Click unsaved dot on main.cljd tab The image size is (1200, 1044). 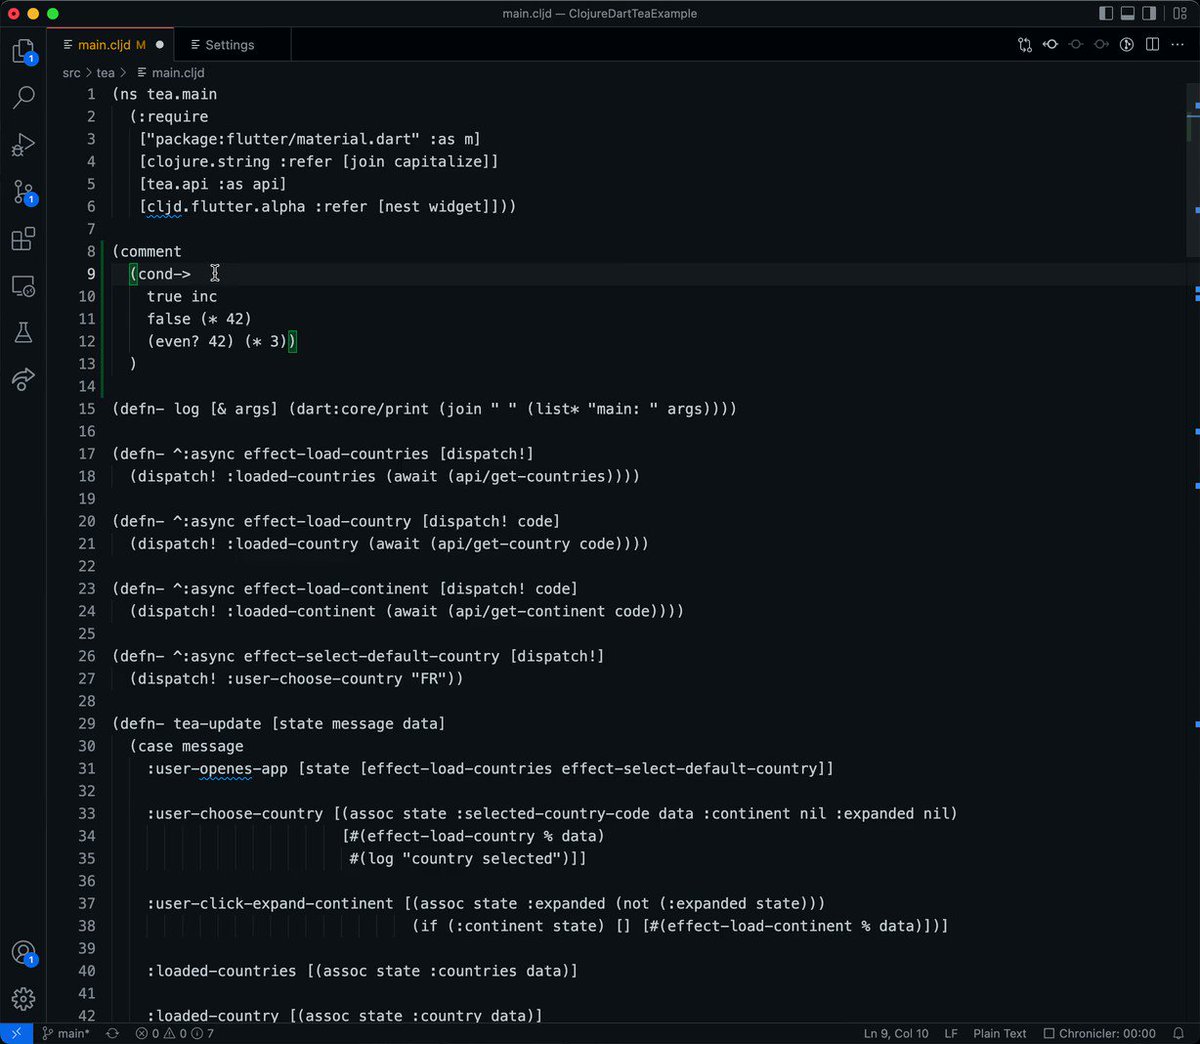point(160,45)
